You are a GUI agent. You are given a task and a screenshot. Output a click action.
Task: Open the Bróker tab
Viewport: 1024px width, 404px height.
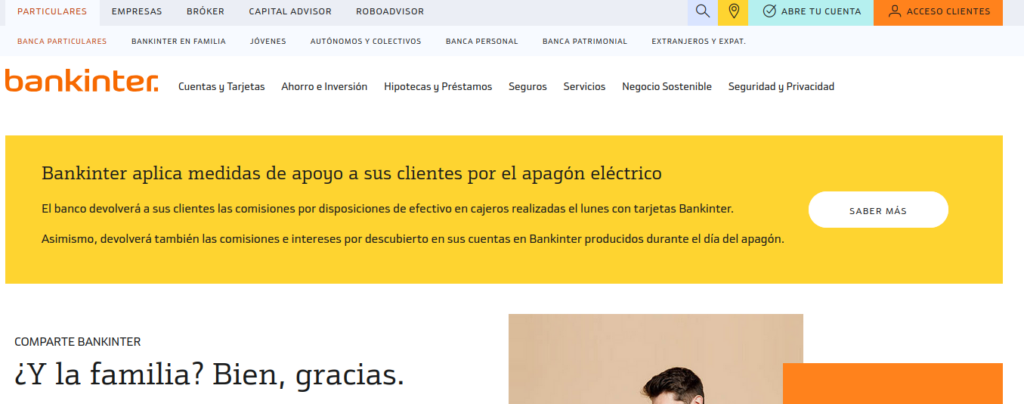click(x=205, y=12)
